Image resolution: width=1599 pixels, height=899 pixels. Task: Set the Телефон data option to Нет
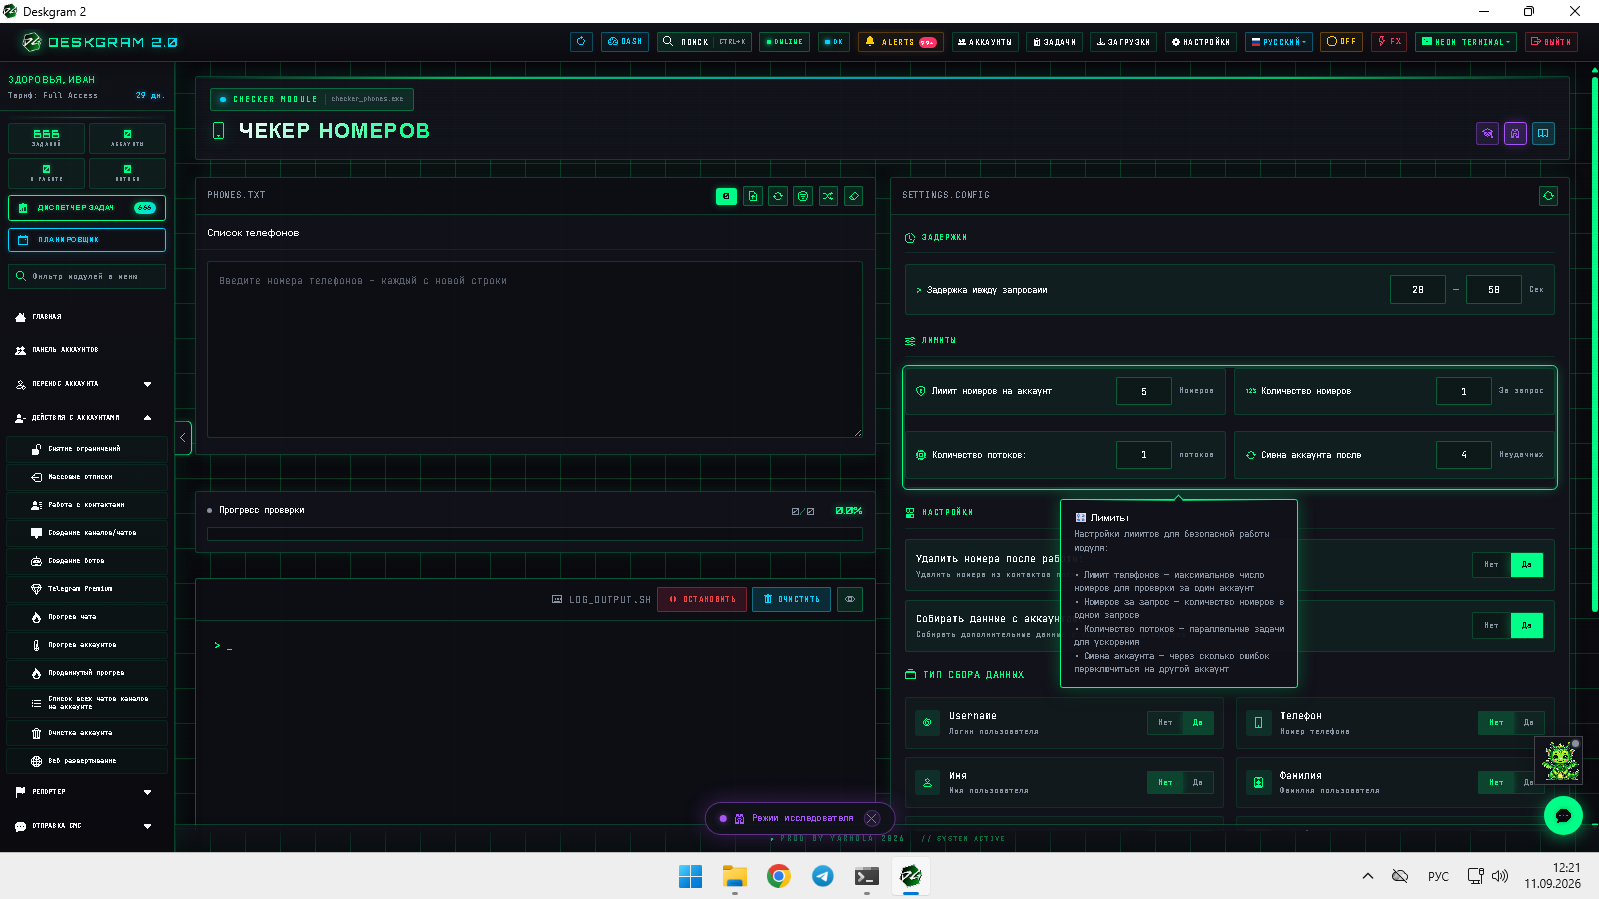(1496, 722)
